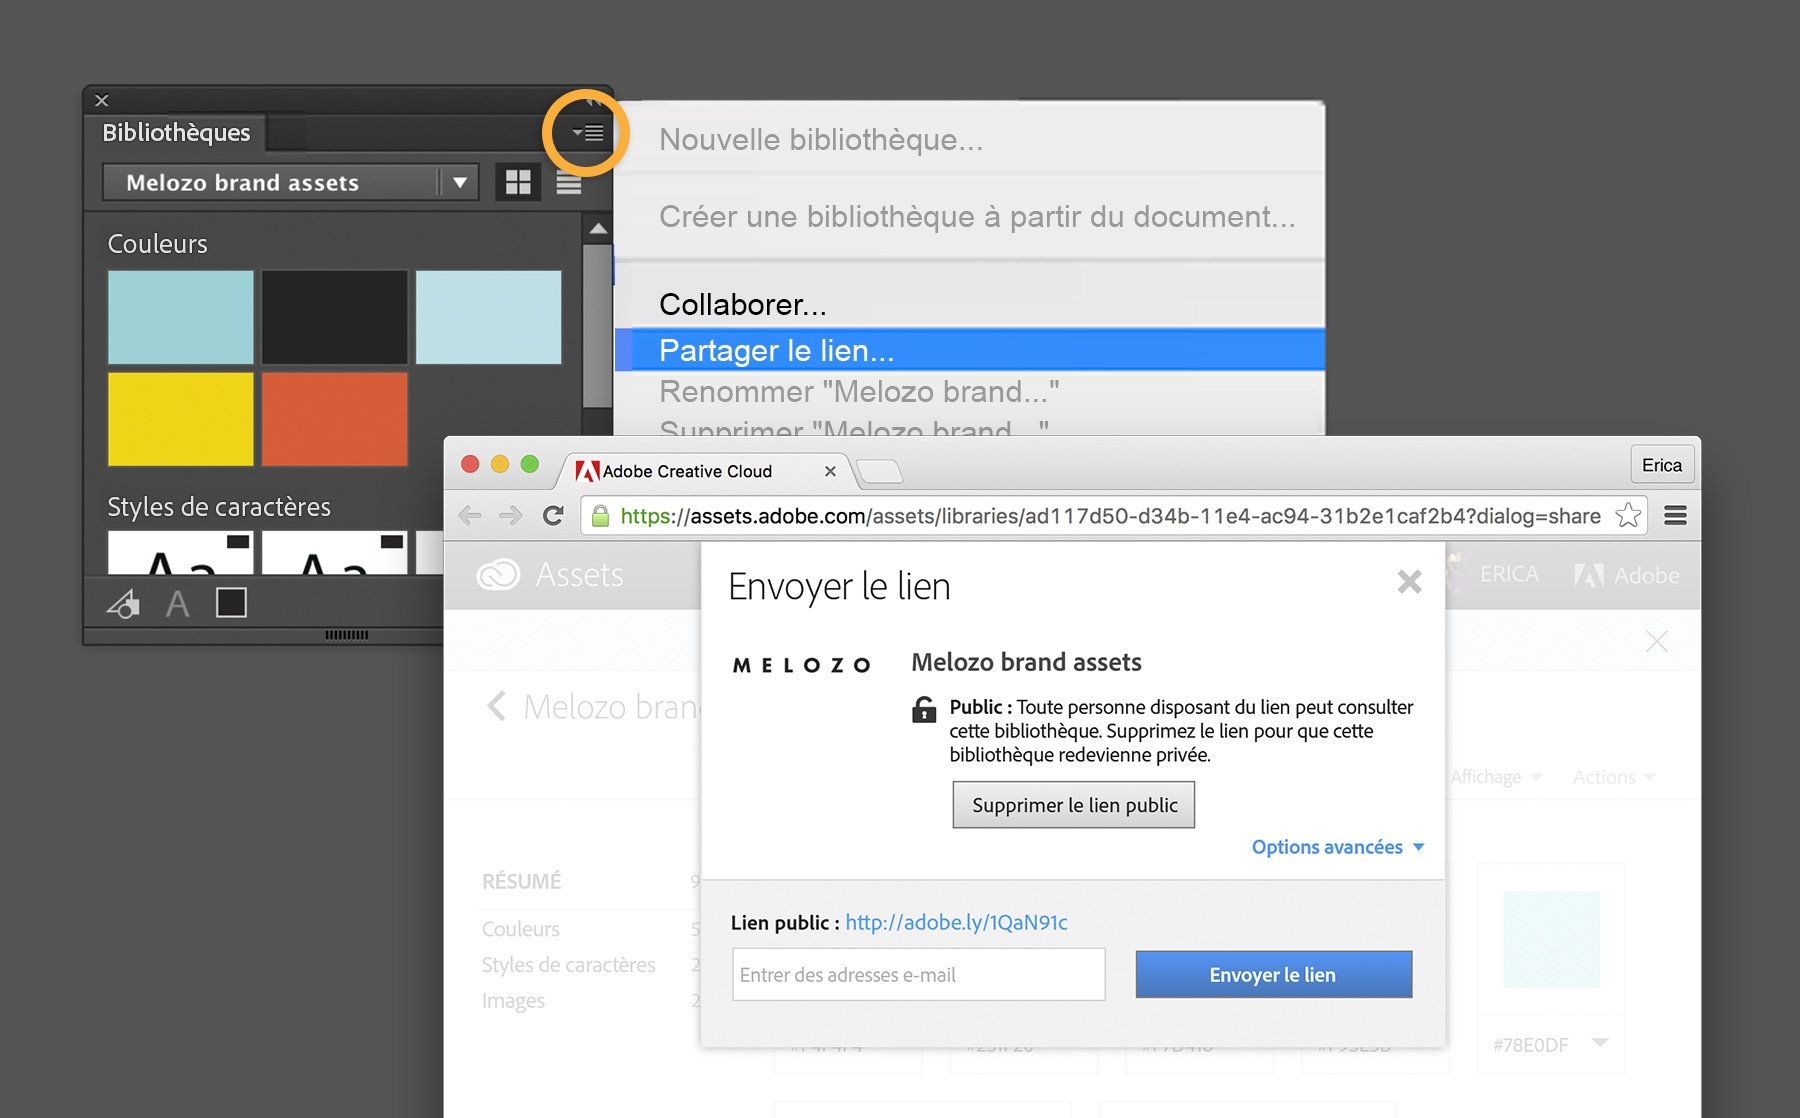Open the Bibliothèques panel flyout menu
Screen dimensions: 1800x1118
[x=588, y=133]
